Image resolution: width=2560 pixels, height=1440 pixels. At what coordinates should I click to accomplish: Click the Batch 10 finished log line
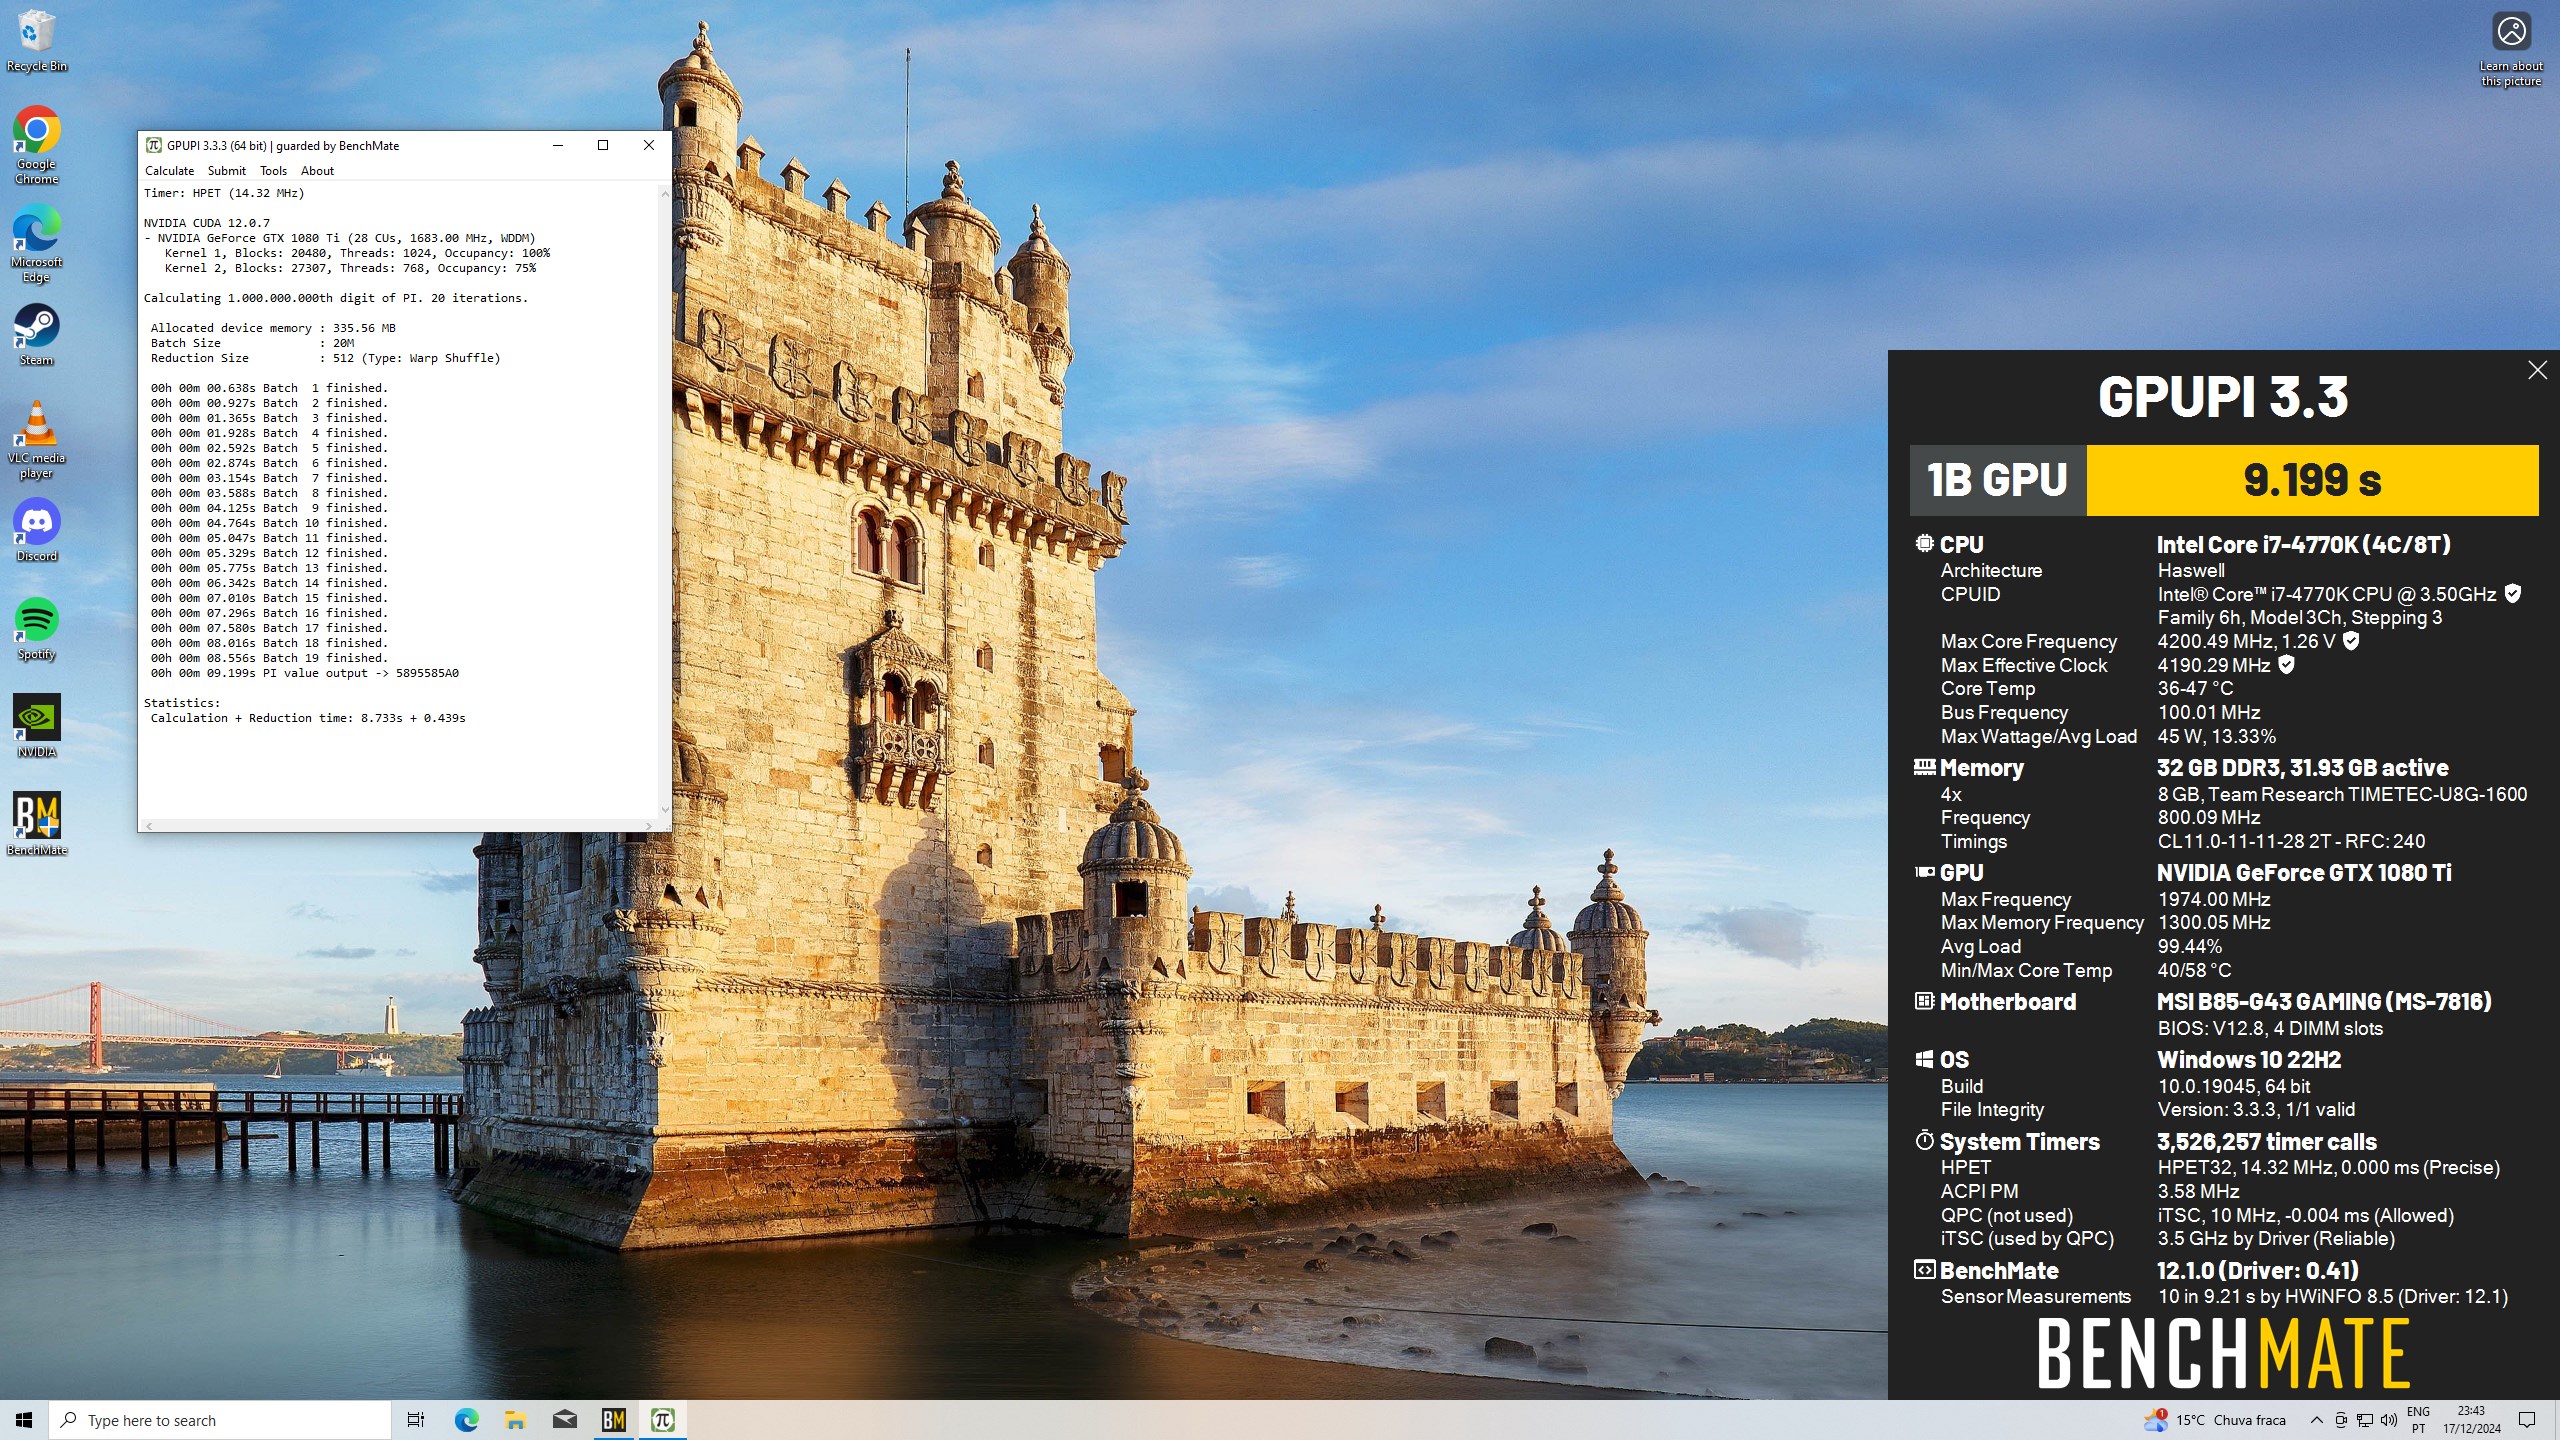pyautogui.click(x=269, y=523)
